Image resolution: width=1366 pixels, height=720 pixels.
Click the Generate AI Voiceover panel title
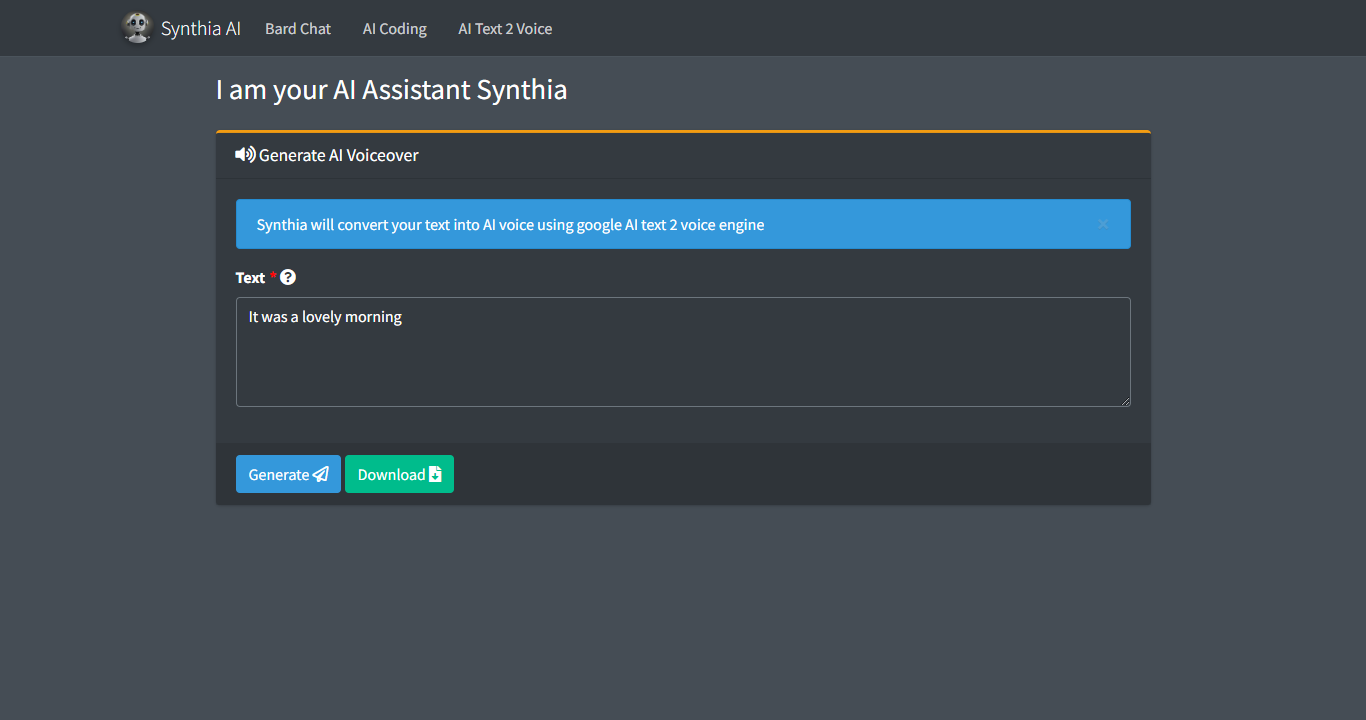339,155
